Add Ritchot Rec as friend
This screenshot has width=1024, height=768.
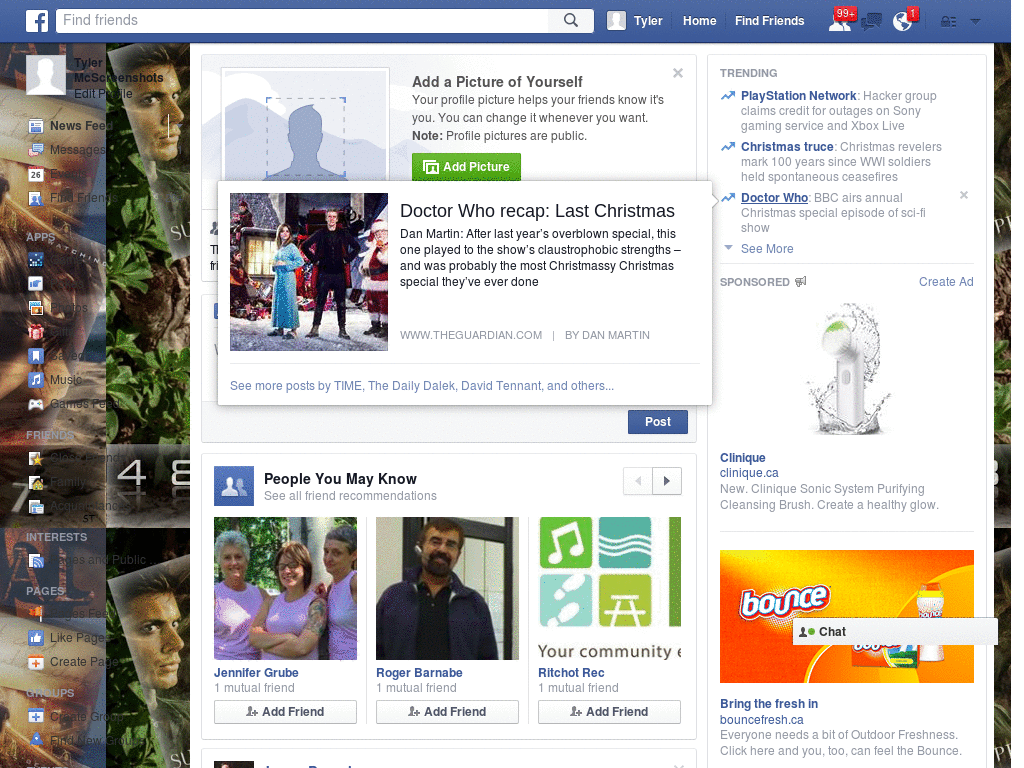[609, 712]
